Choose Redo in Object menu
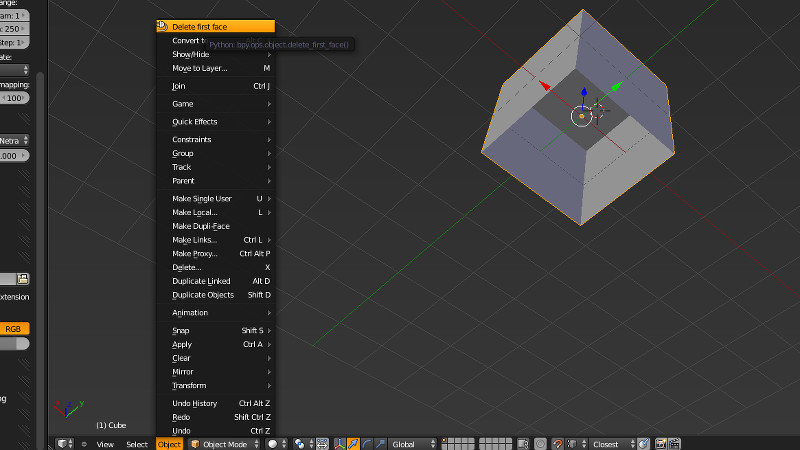This screenshot has width=800, height=450. (215, 417)
